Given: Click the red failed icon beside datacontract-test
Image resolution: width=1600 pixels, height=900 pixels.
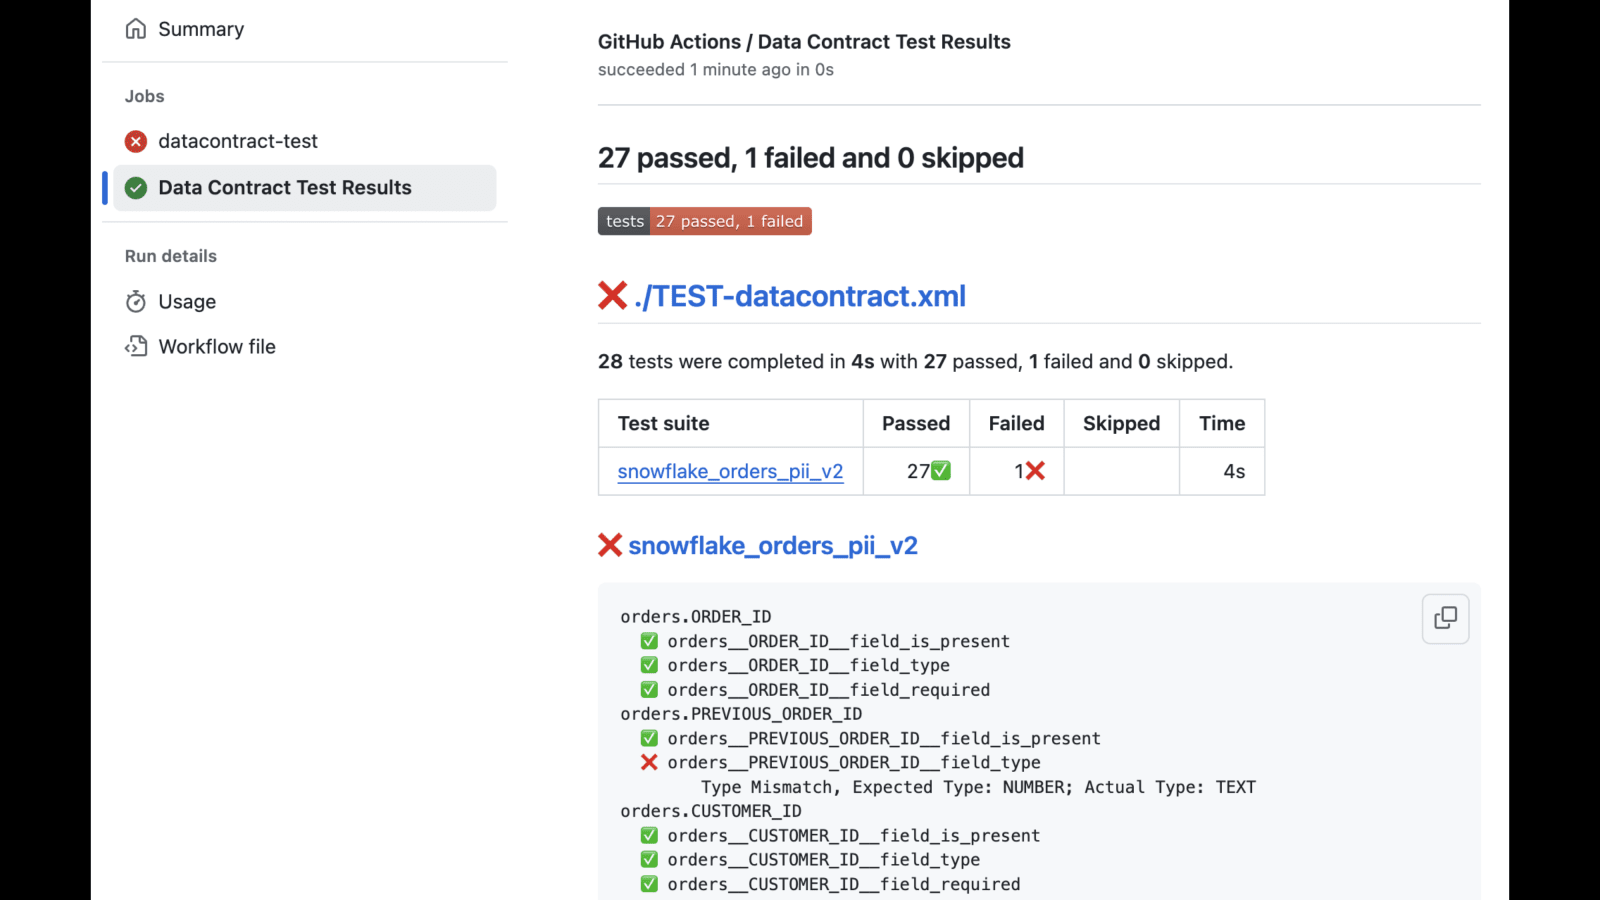Looking at the screenshot, I should (x=136, y=142).
